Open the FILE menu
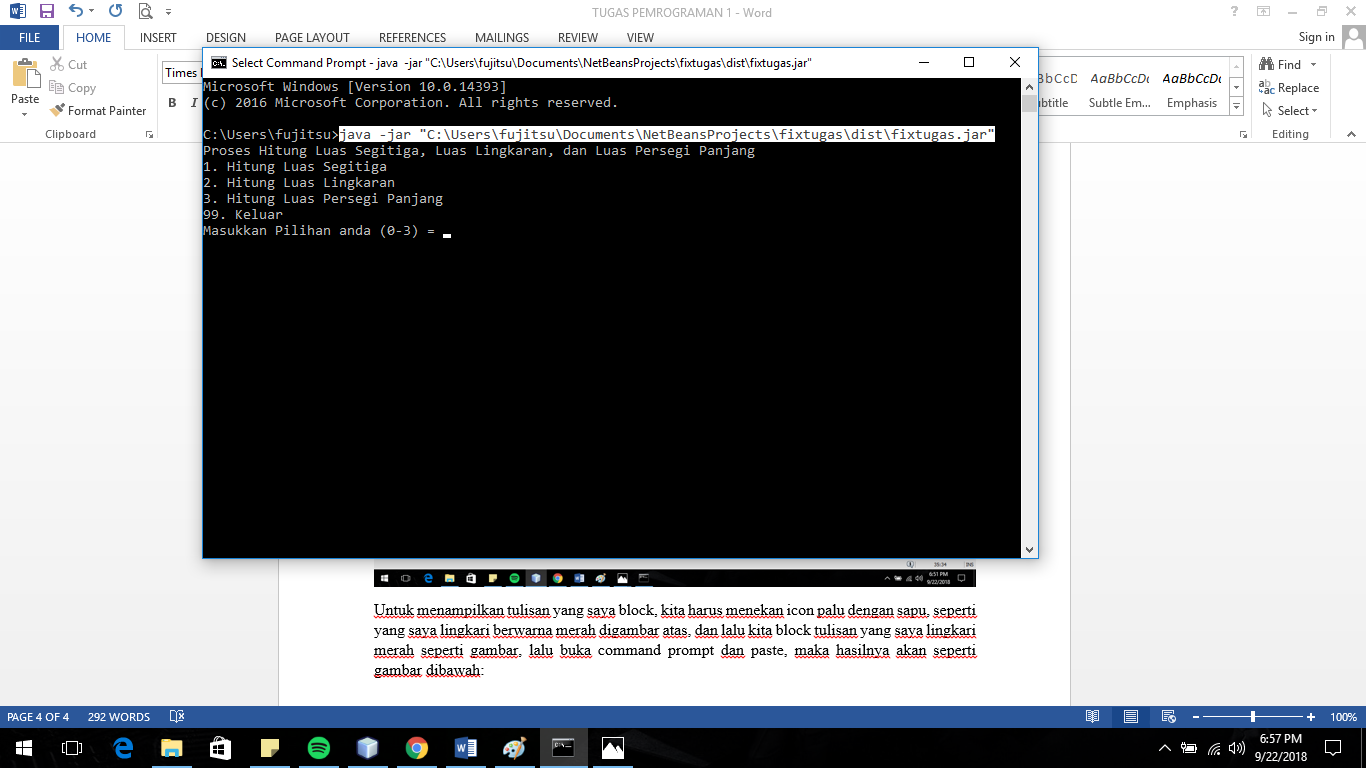The image size is (1366, 768). pyautogui.click(x=29, y=37)
